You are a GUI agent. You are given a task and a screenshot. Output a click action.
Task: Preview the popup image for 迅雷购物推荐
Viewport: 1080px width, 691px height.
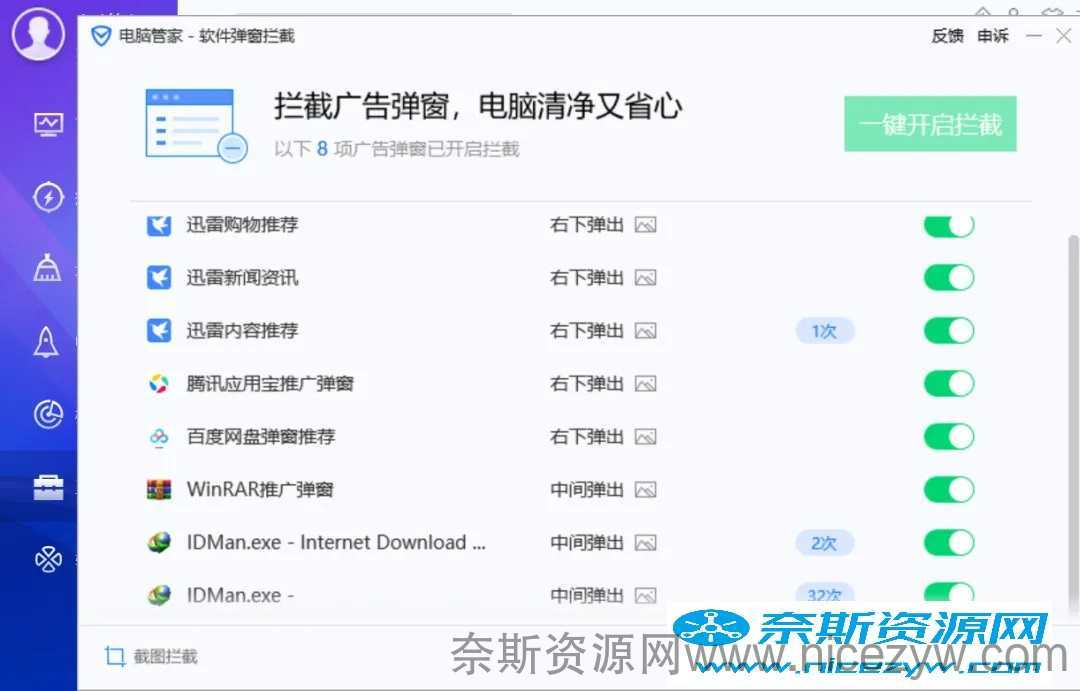click(x=645, y=225)
